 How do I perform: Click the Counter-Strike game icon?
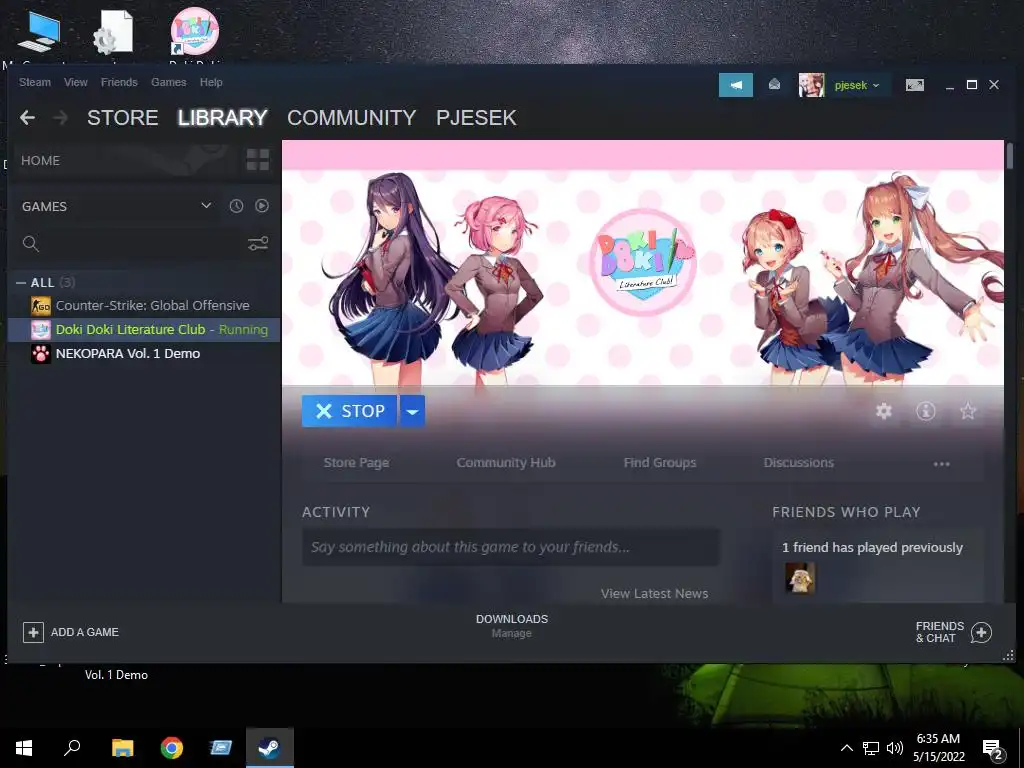click(x=40, y=306)
